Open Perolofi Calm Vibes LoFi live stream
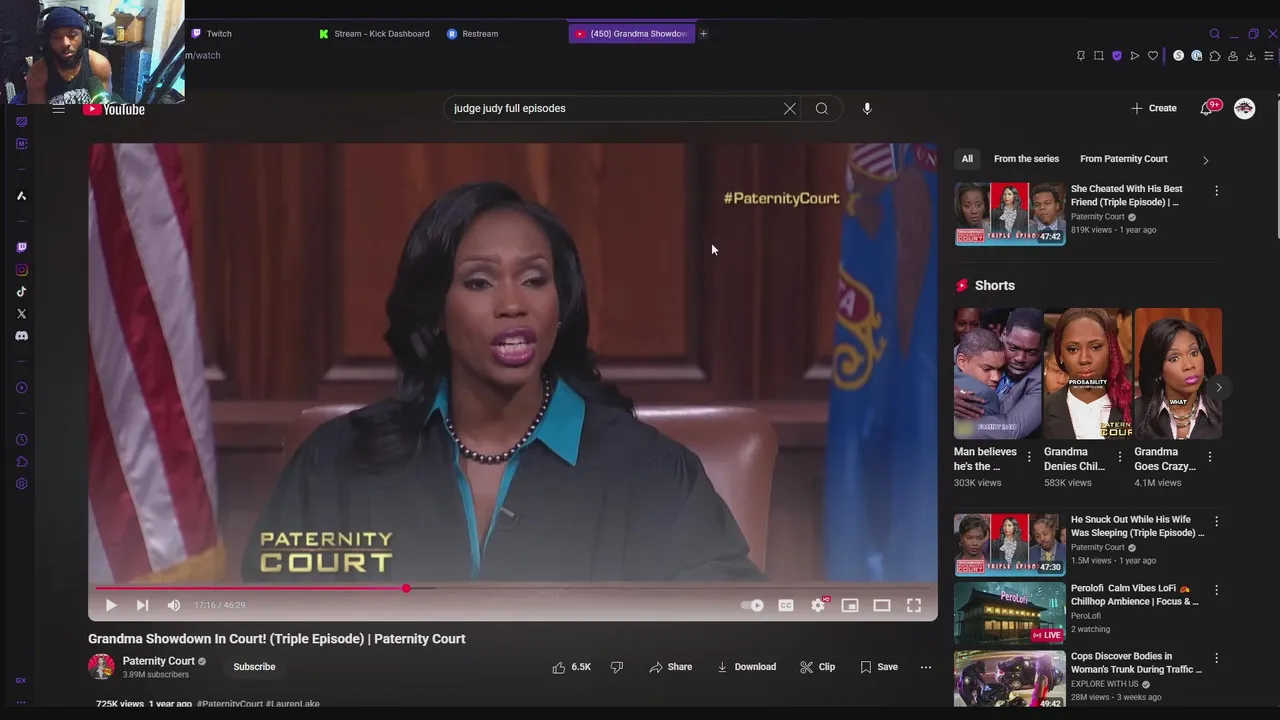This screenshot has width=1280, height=720. click(1010, 613)
